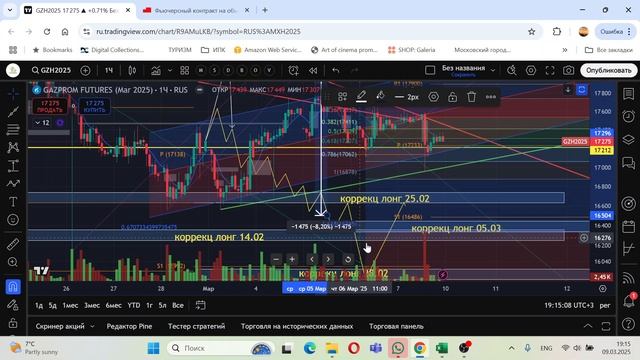Add a symbol to compare
The width and height of the screenshot is (640, 360).
[85, 70]
